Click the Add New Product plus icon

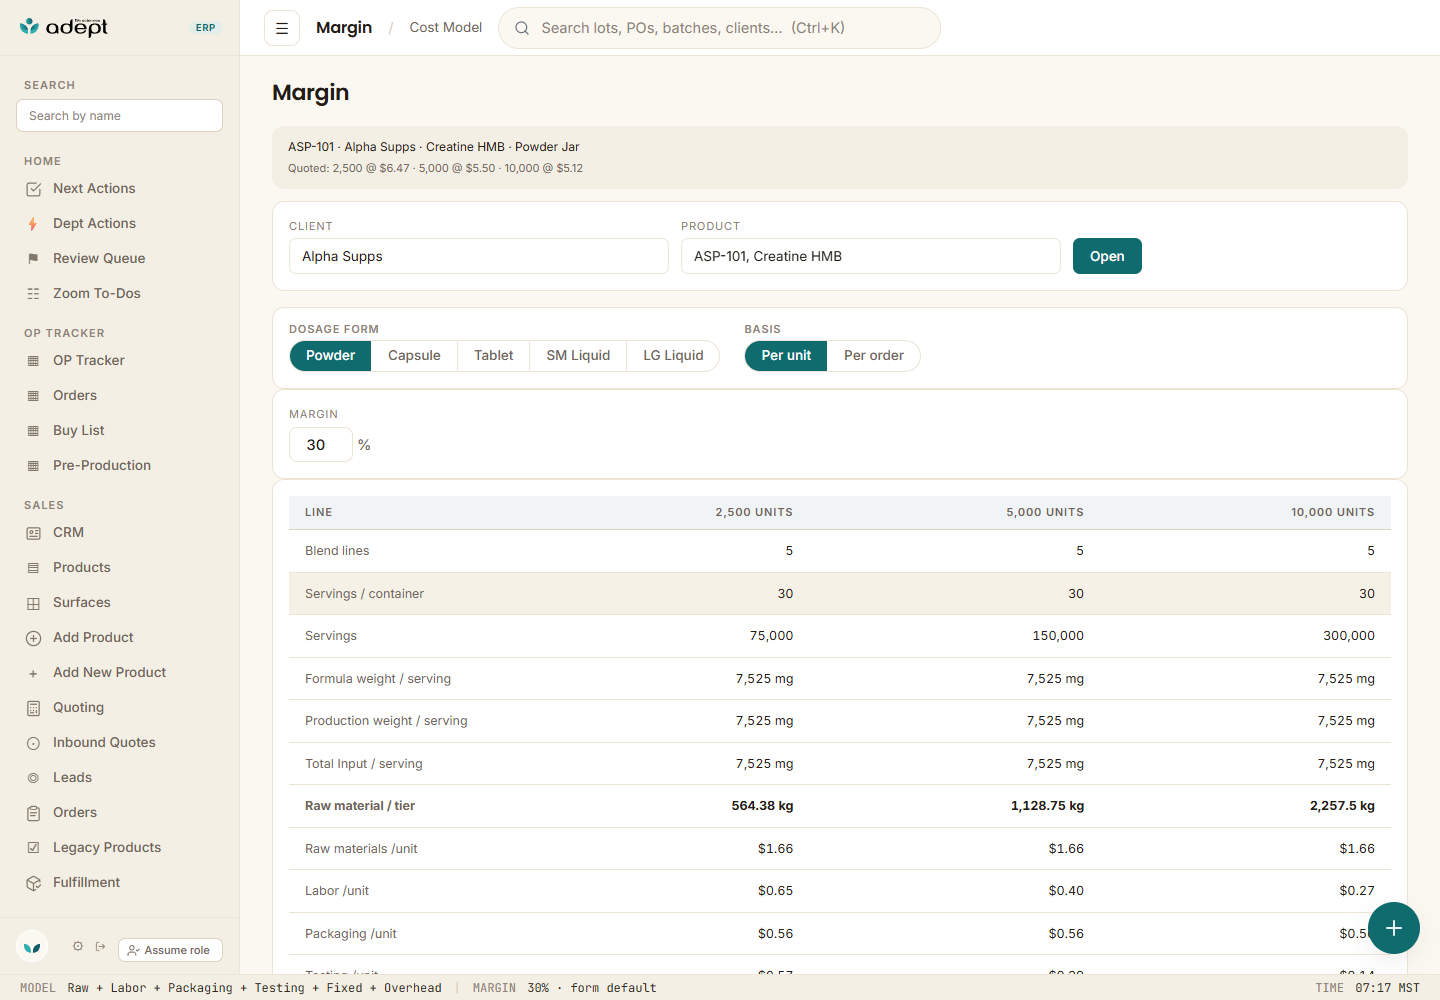33,673
